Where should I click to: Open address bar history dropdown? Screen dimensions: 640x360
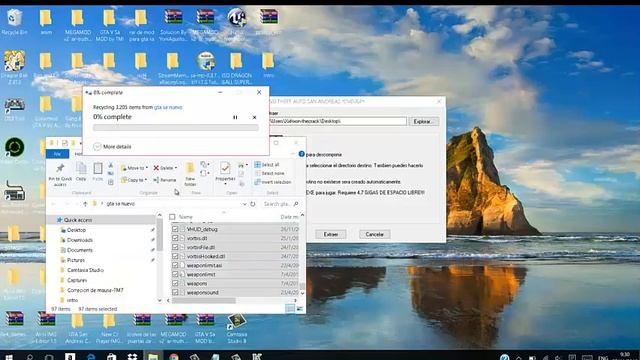pos(244,204)
